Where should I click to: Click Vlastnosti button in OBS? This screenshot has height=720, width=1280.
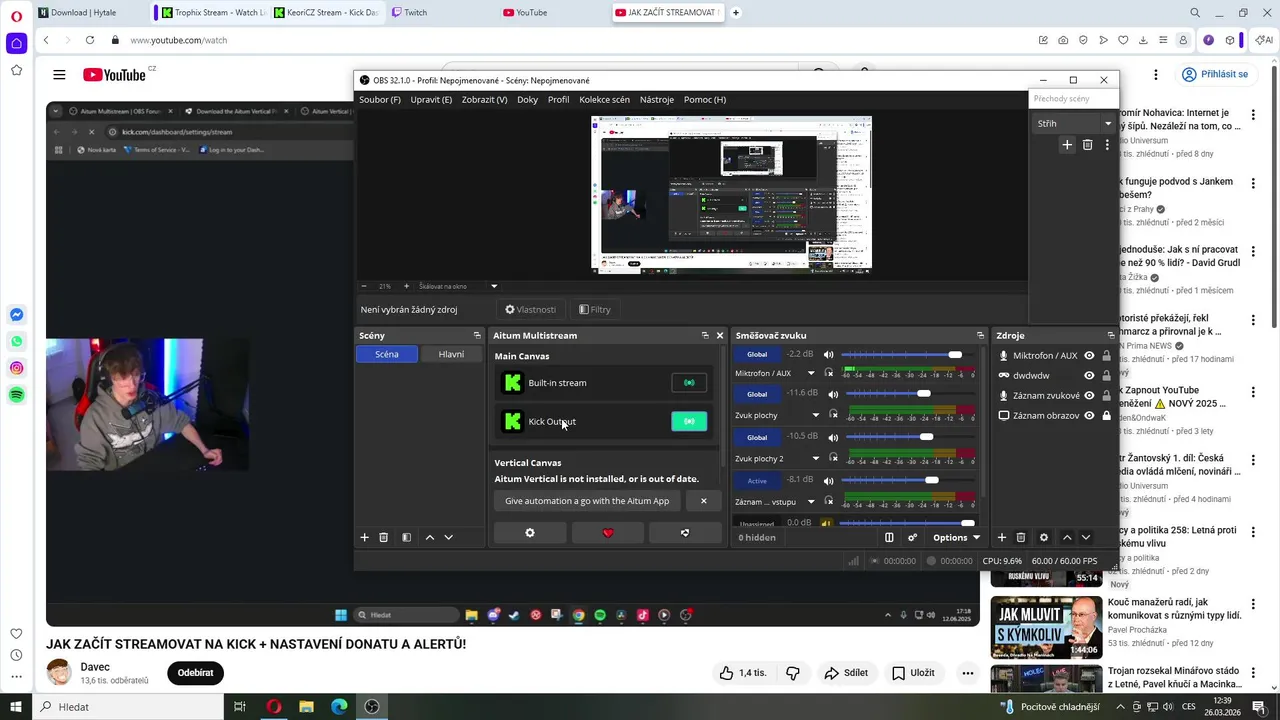coord(530,310)
